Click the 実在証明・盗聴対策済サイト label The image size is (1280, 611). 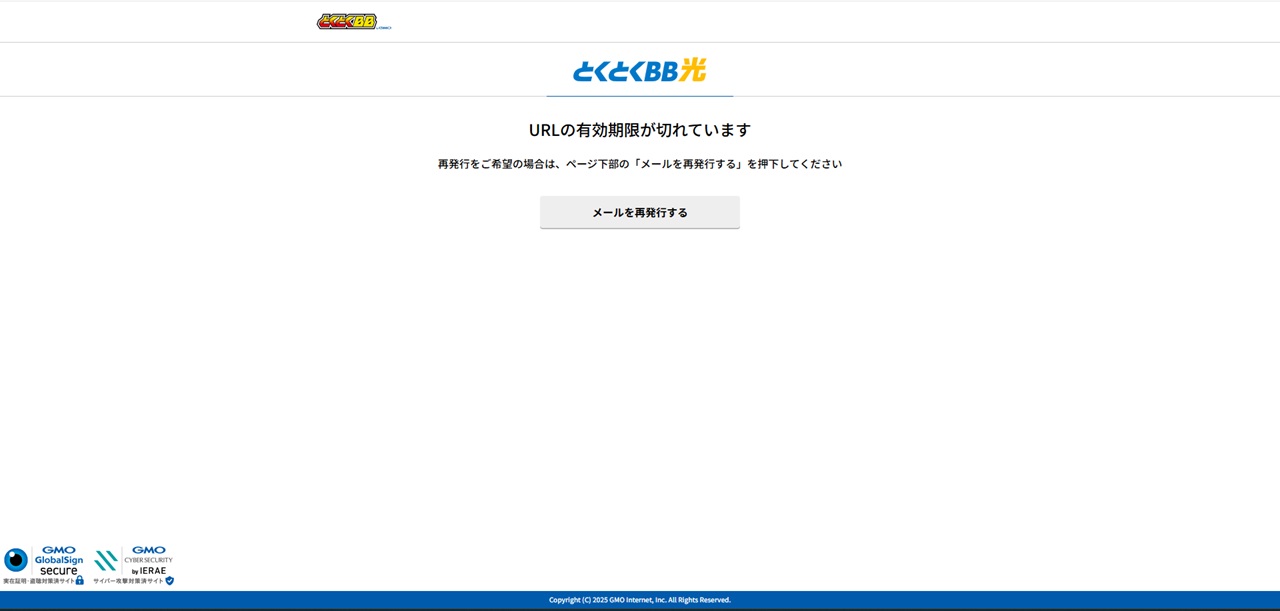tap(37, 580)
